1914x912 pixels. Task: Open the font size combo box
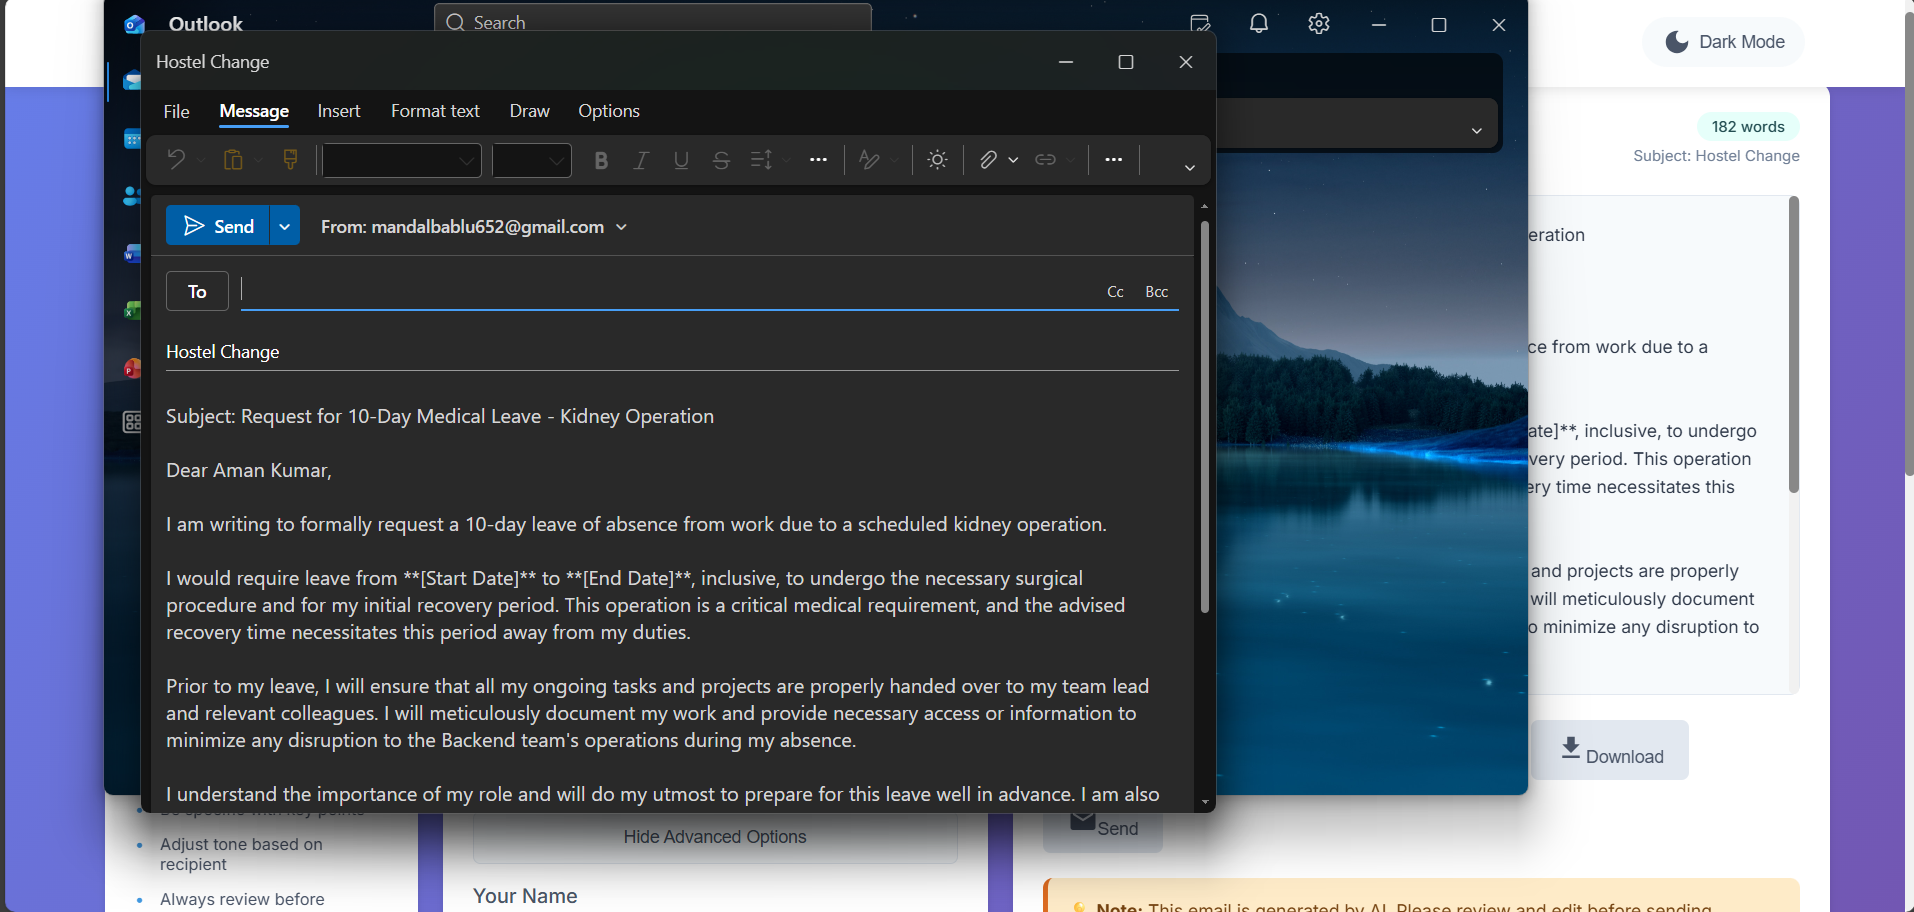coord(532,160)
